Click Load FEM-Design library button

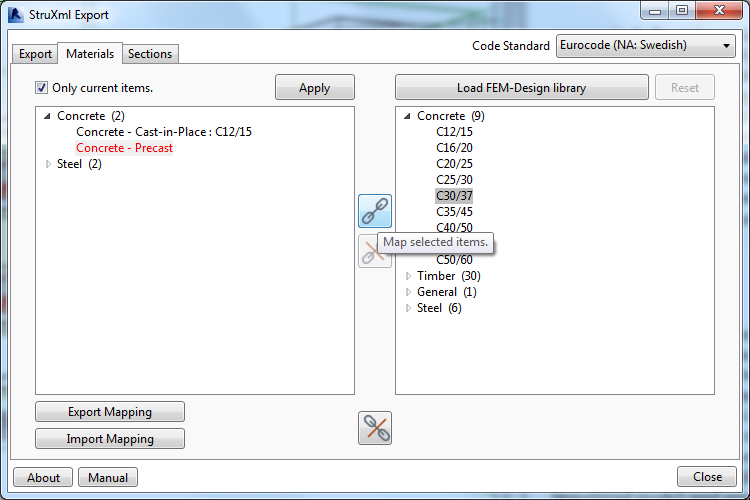[x=522, y=88]
